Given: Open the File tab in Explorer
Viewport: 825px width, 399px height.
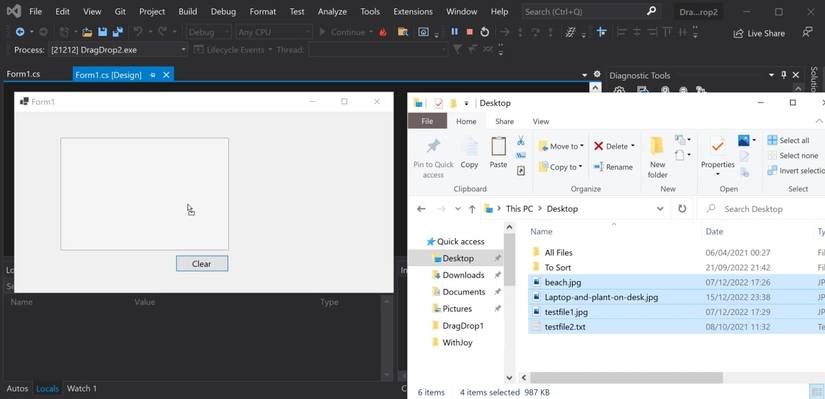Looking at the screenshot, I should tap(427, 122).
